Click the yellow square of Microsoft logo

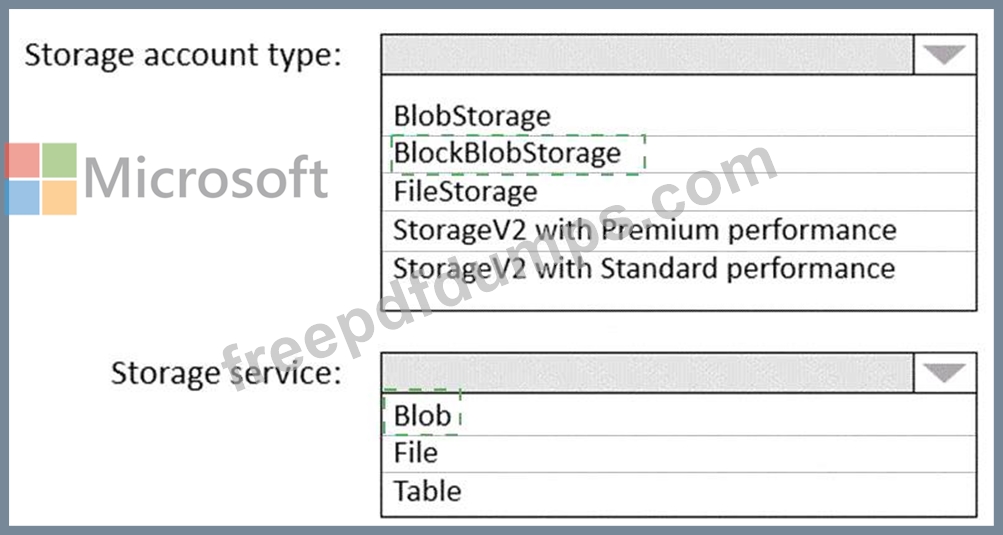[x=59, y=197]
